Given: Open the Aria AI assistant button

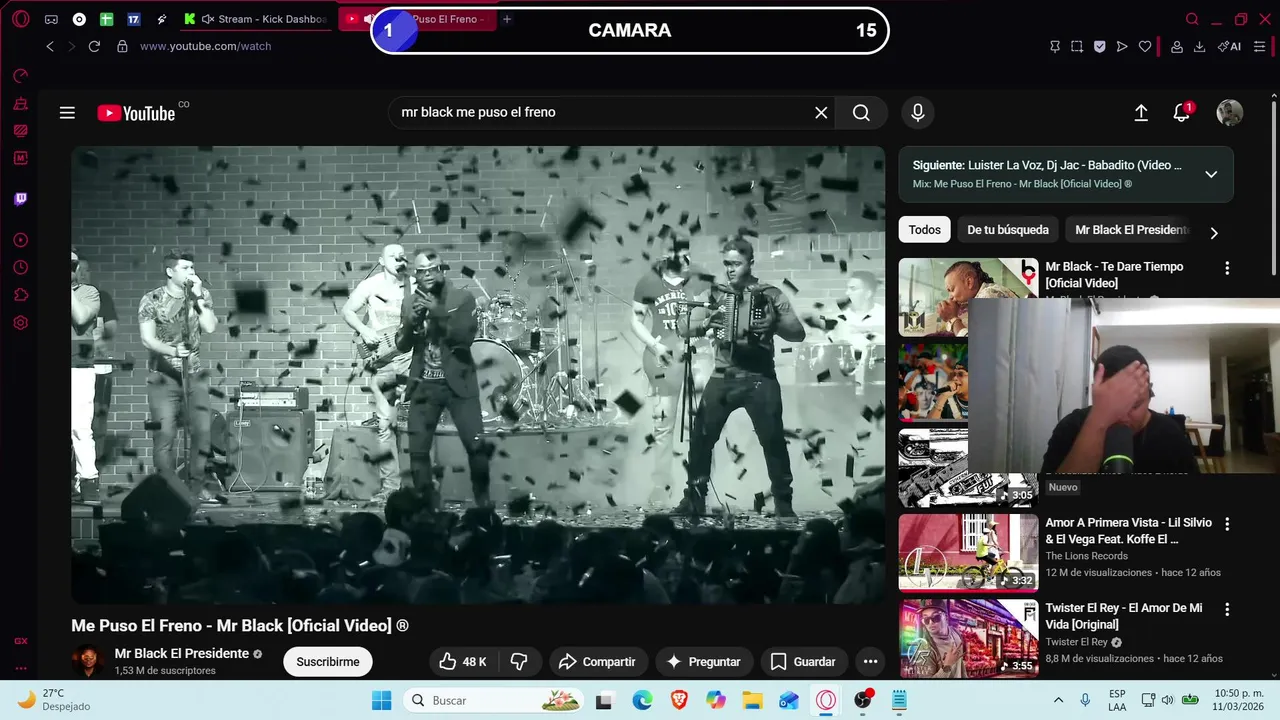Looking at the screenshot, I should (x=1229, y=46).
